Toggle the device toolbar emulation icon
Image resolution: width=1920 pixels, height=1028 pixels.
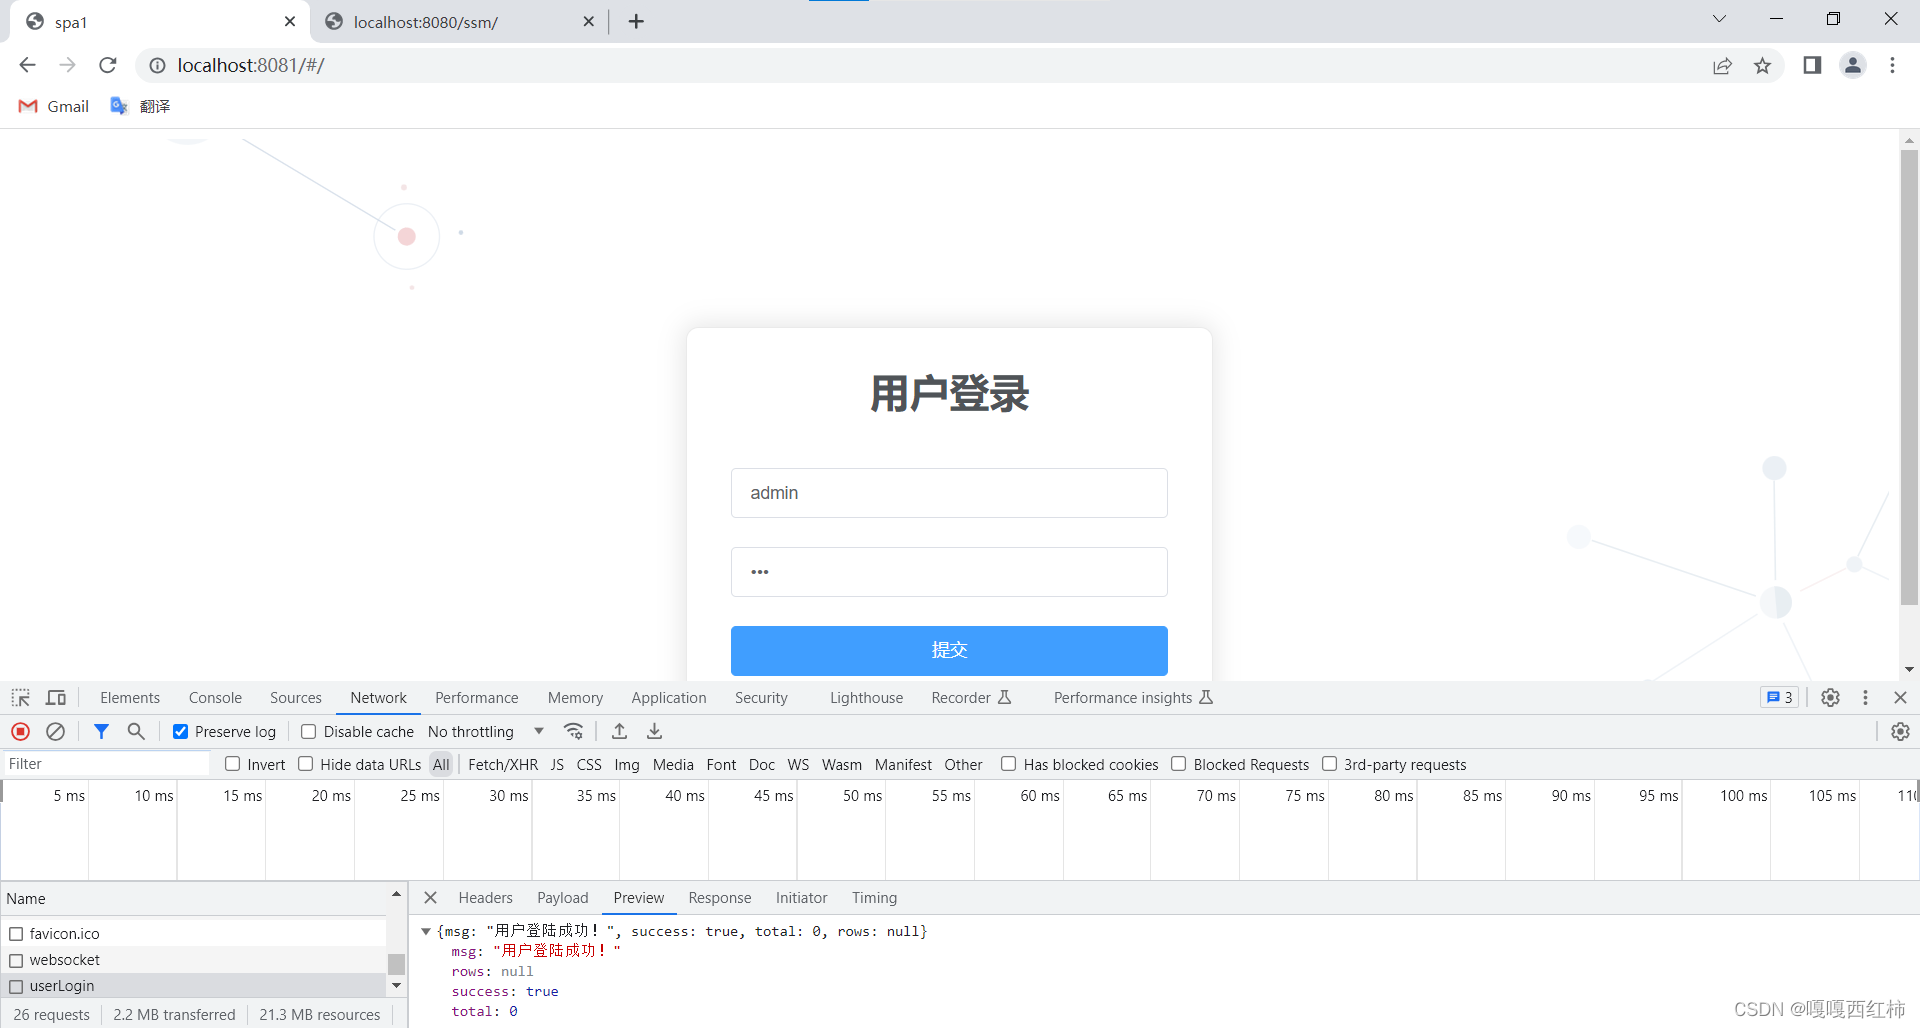tap(56, 697)
